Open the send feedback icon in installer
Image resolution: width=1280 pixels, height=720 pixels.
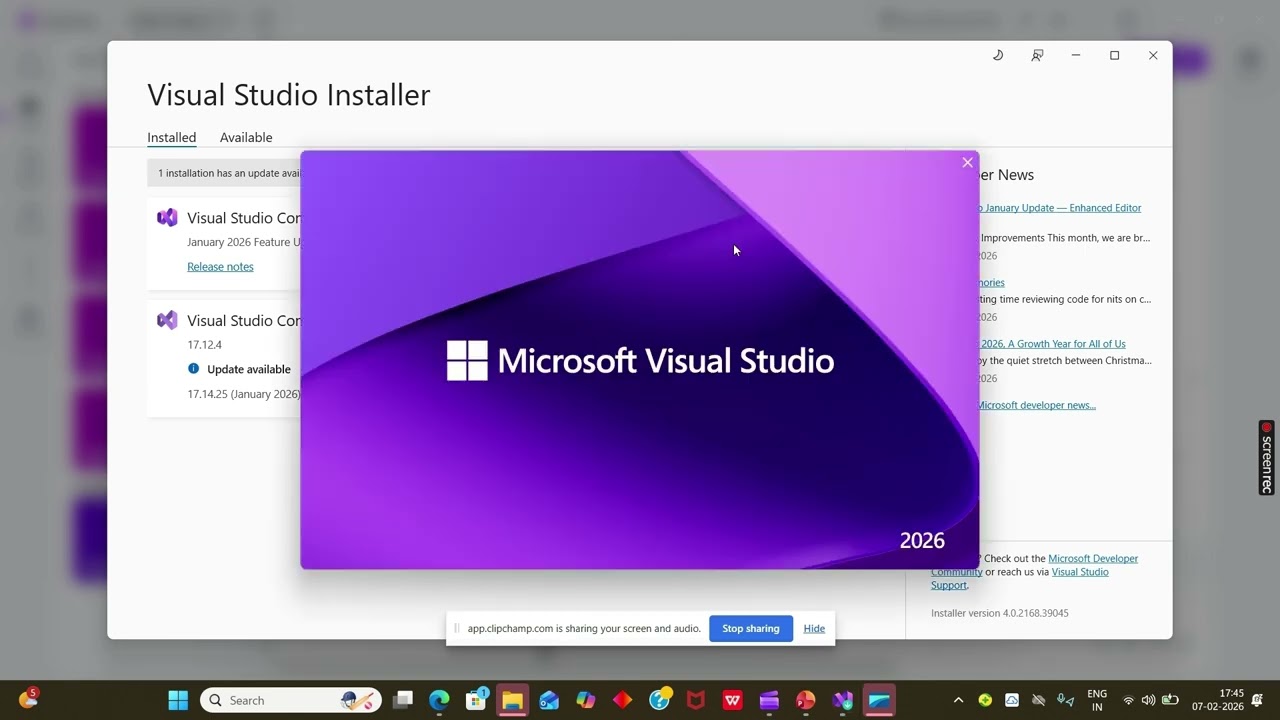point(1037,55)
